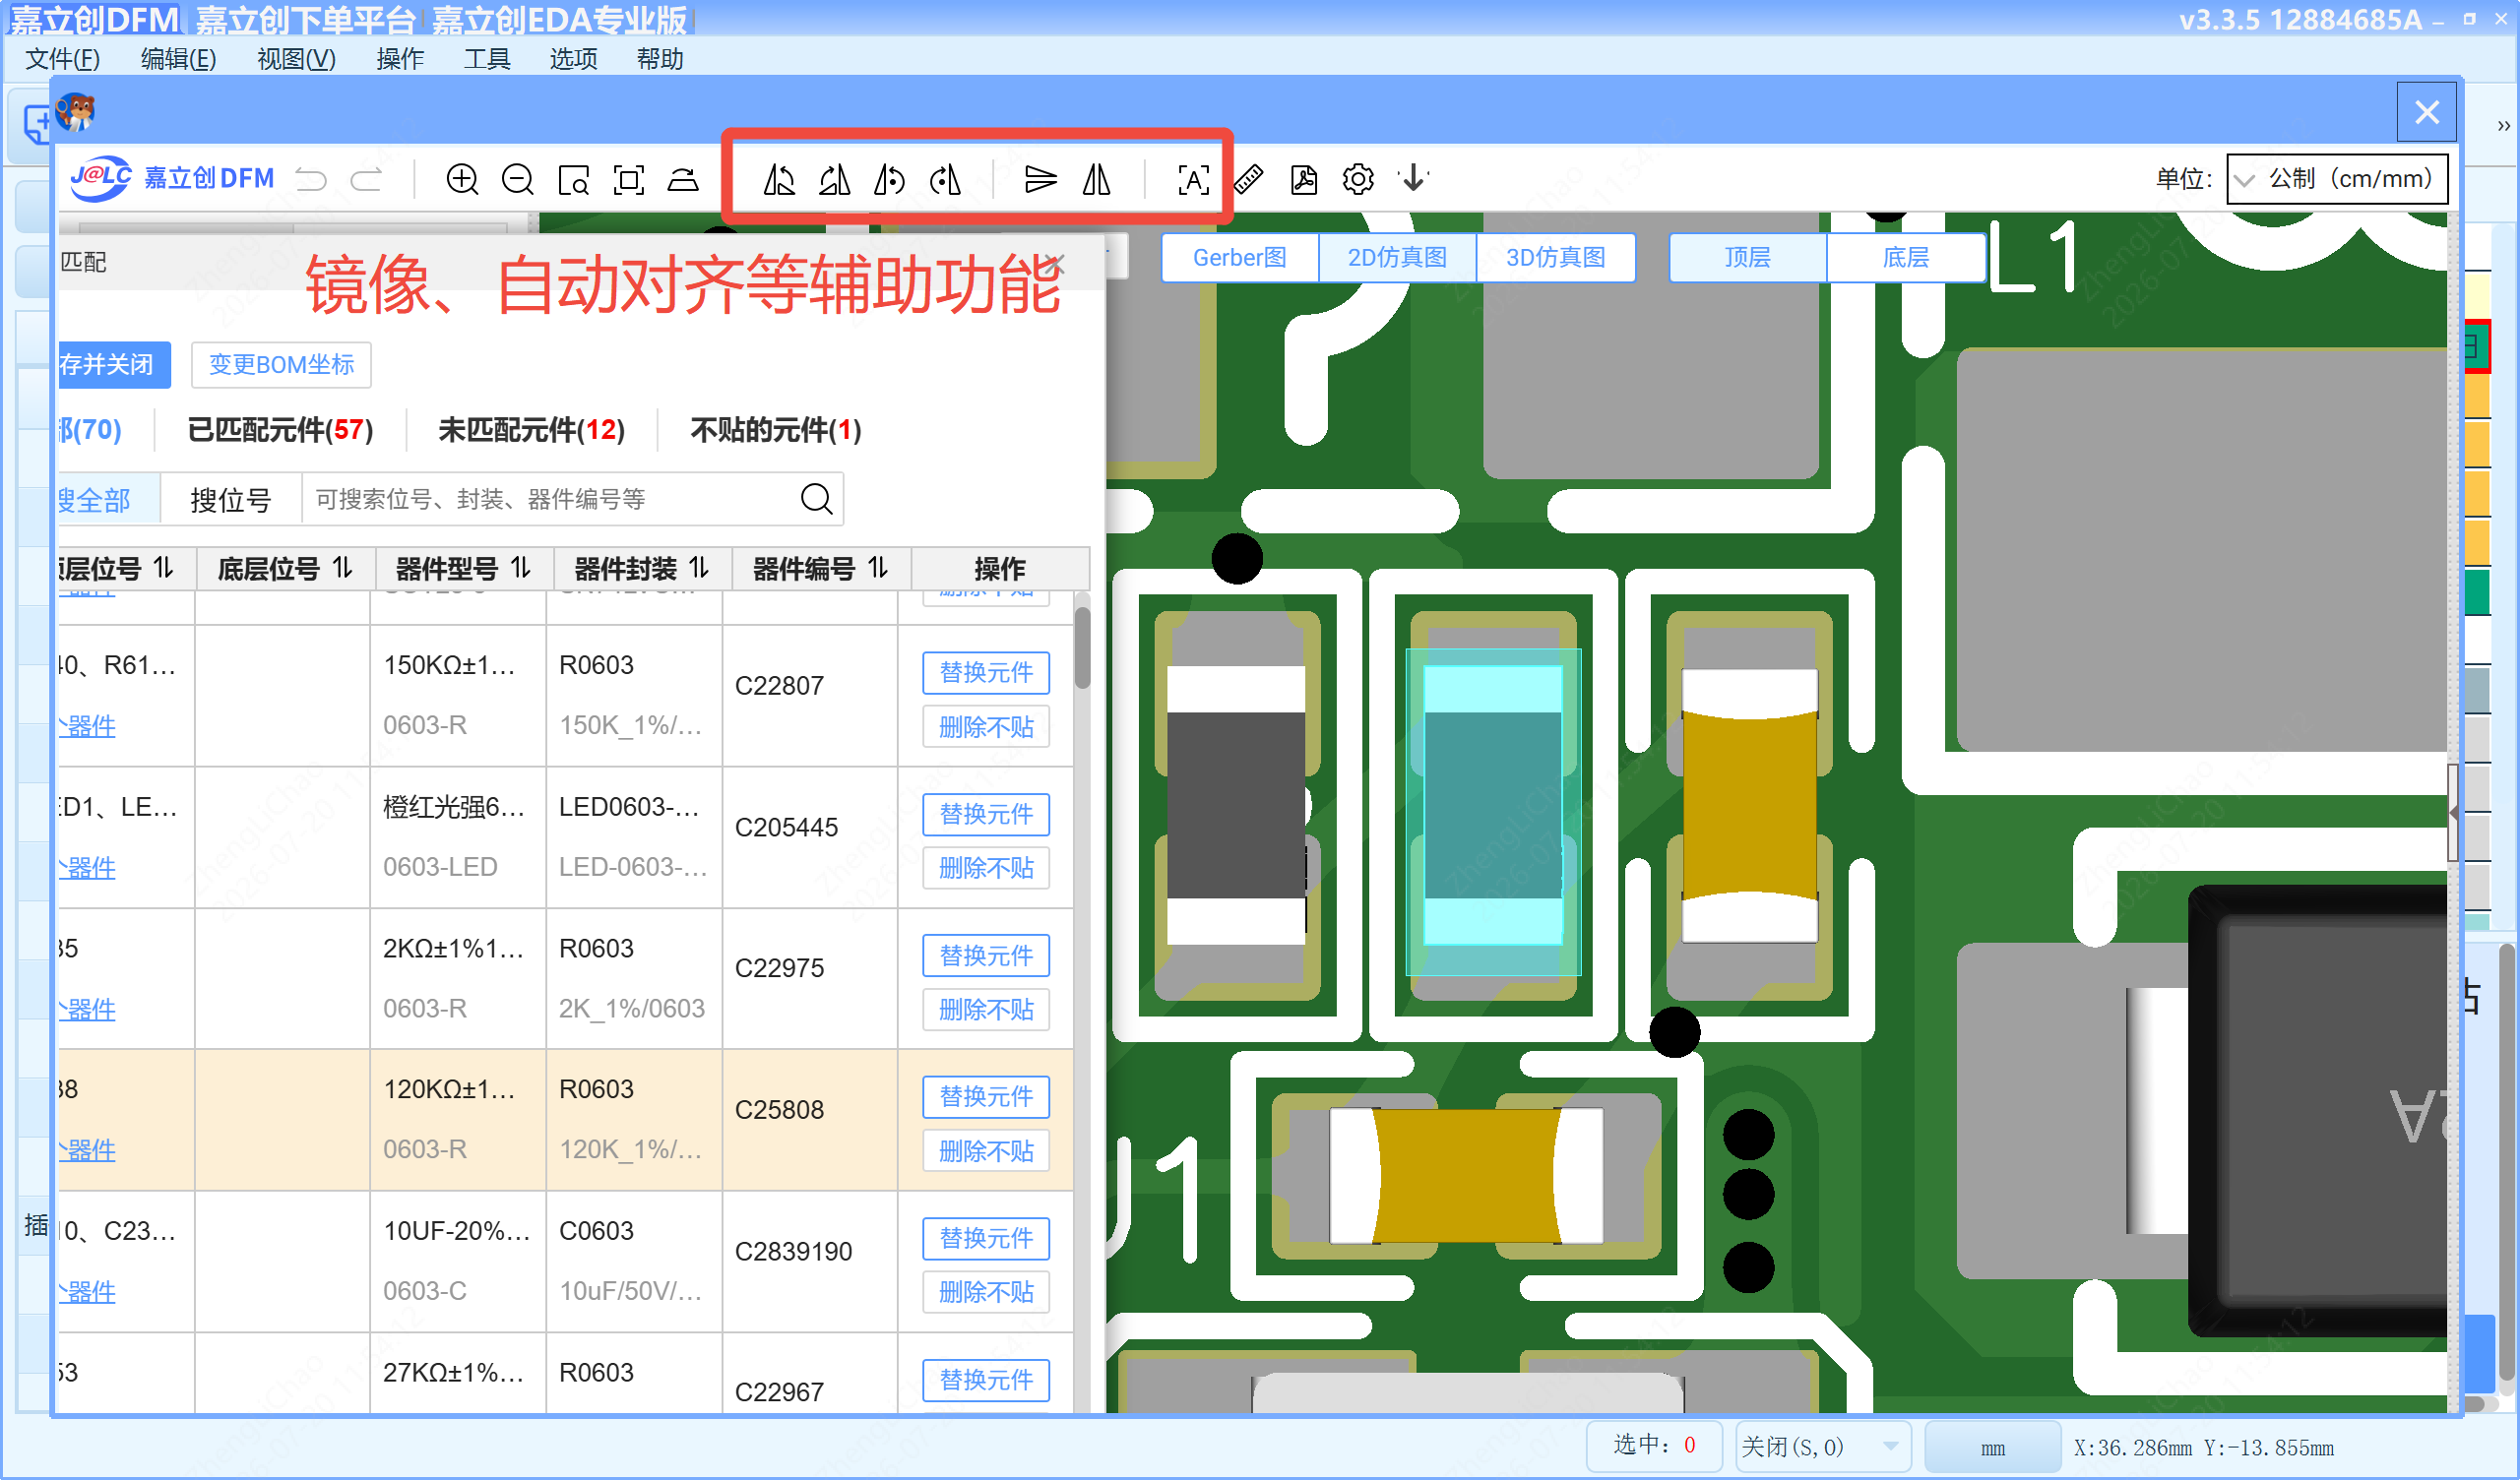Expand the » overflow chevron at top right
Viewport: 2520px width, 1480px height.
[2502, 126]
